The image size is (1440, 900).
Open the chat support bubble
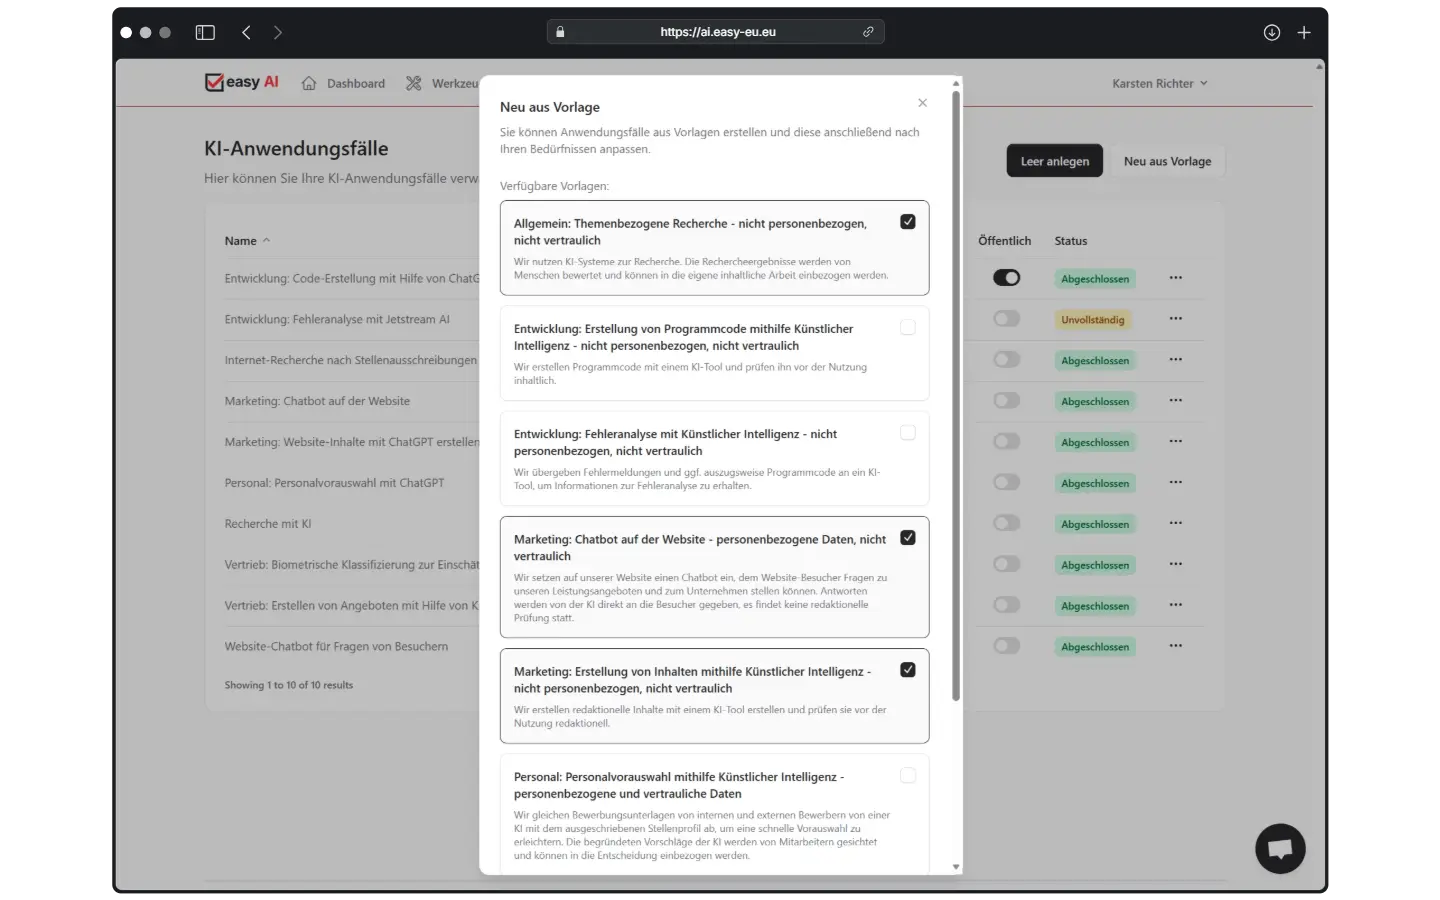click(1281, 848)
